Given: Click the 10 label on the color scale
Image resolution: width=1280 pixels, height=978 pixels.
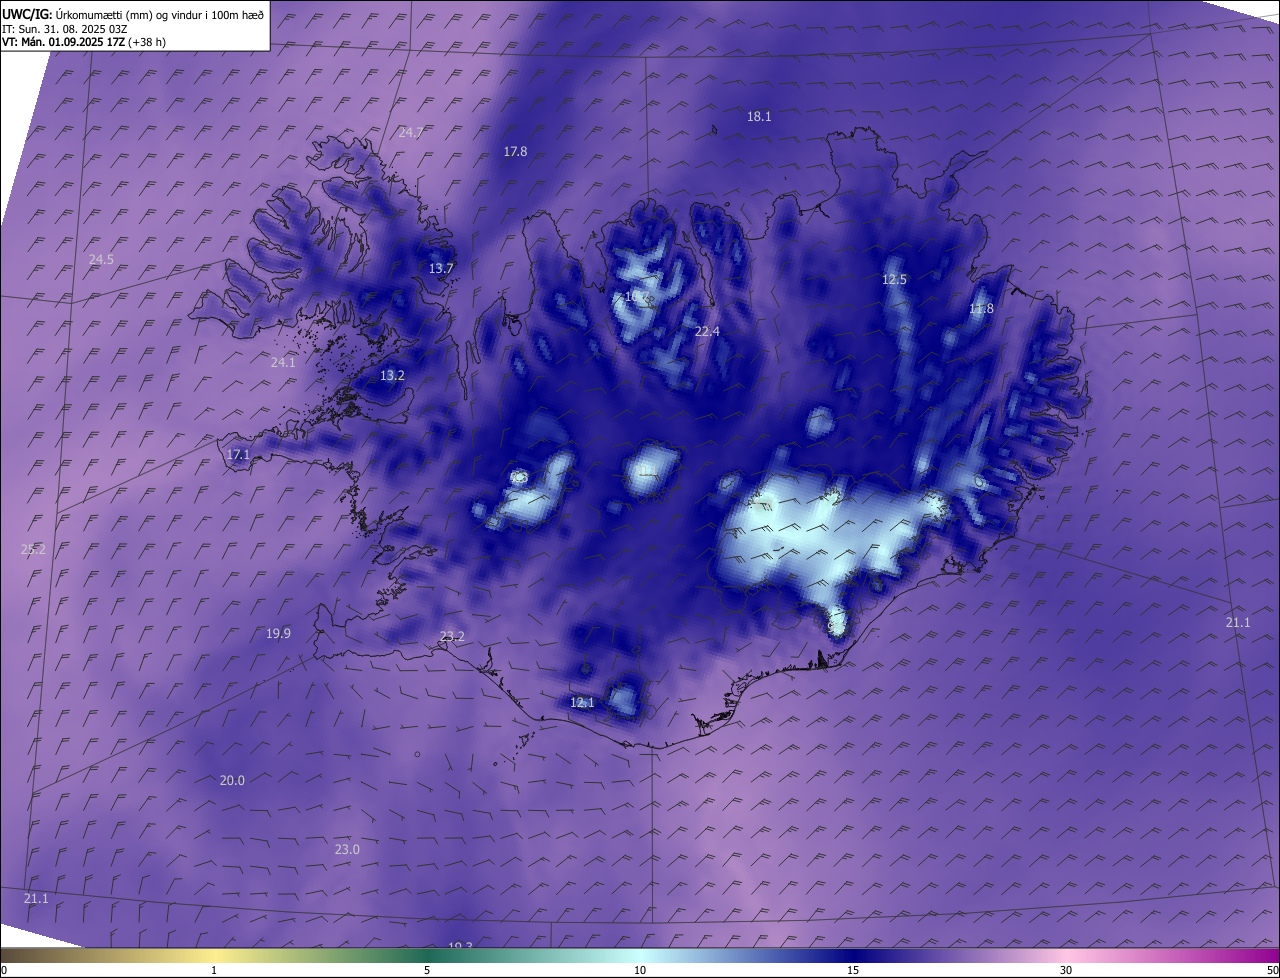Looking at the screenshot, I should coord(640,970).
